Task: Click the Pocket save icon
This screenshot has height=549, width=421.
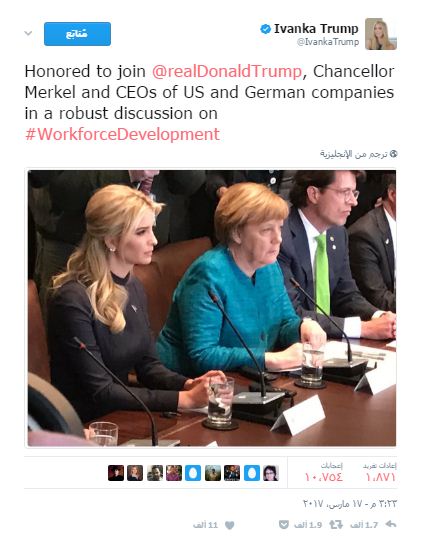Action: [283, 524]
